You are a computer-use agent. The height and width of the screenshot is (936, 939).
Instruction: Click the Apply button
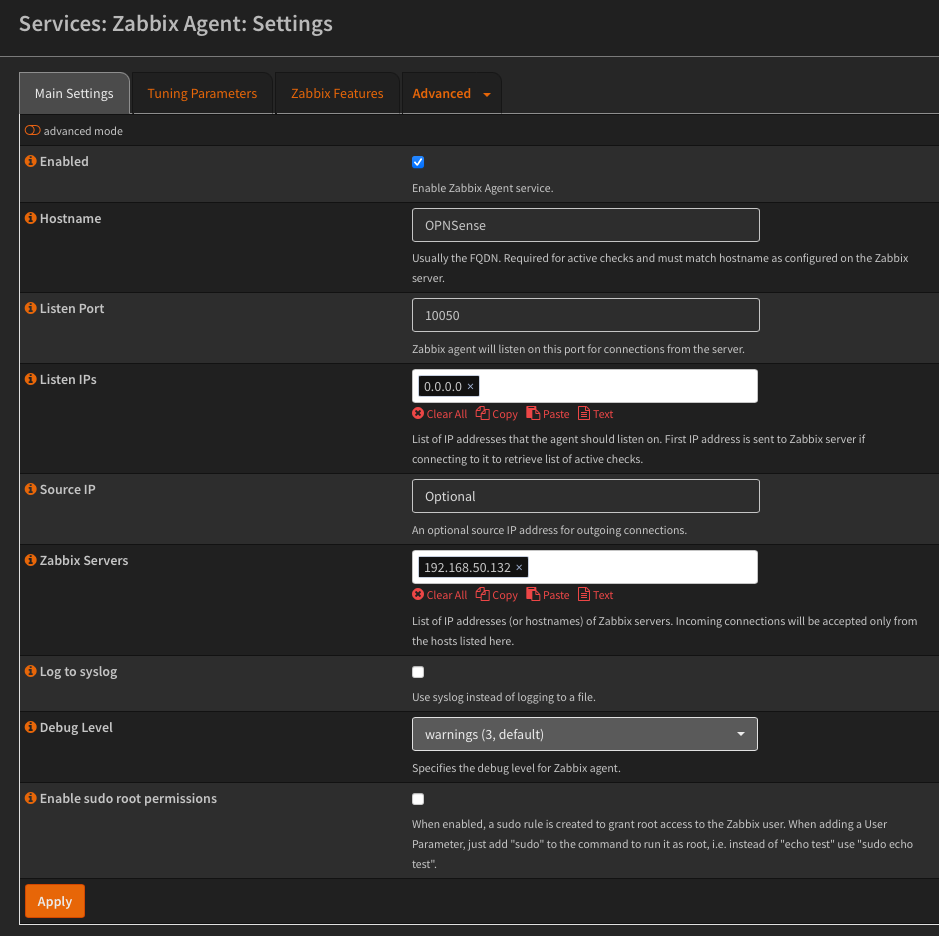(x=54, y=900)
